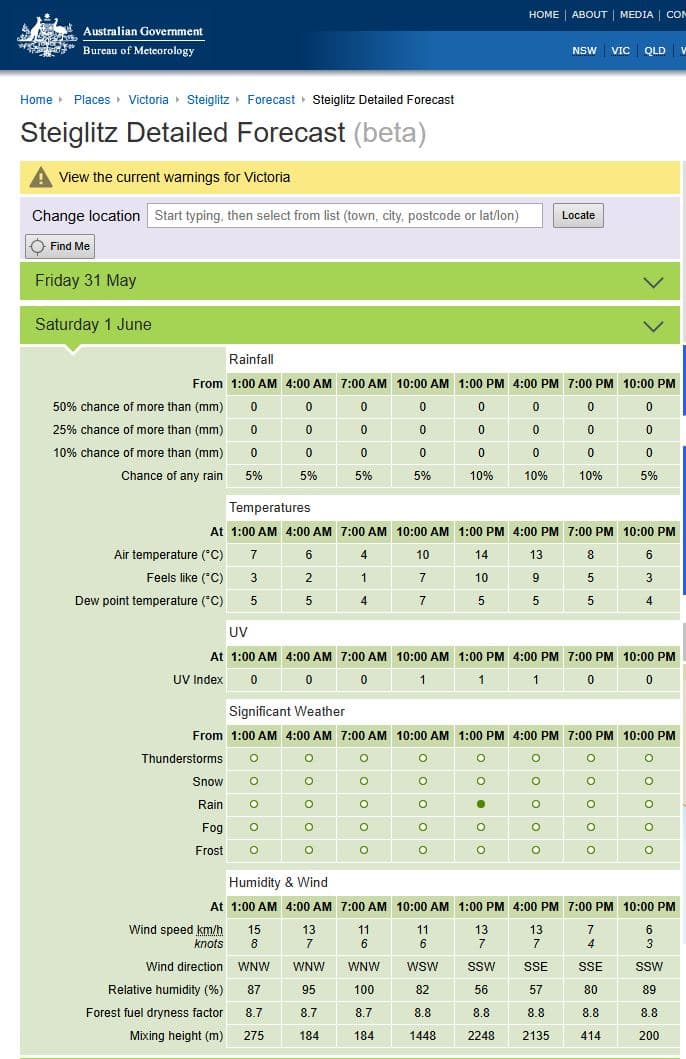Navigate to the Forecast breadcrumb link
Image resolution: width=686 pixels, height=1059 pixels.
[x=271, y=100]
